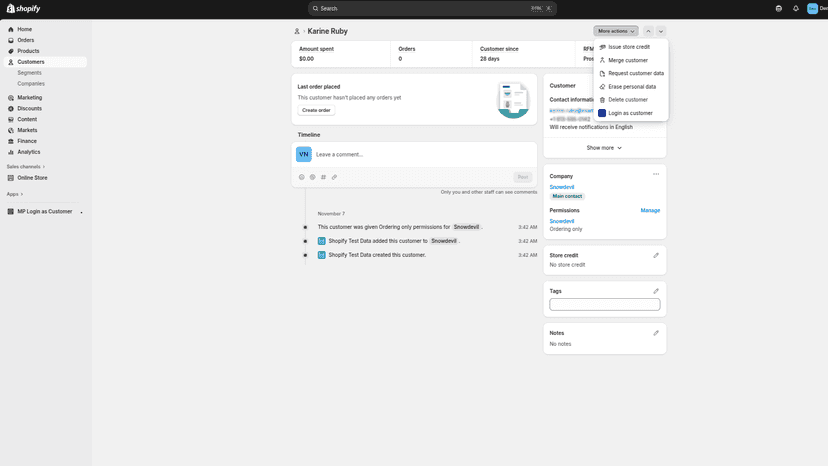This screenshot has height=466, width=828.
Task: Insert an emoji in the comment
Action: pos(302,178)
